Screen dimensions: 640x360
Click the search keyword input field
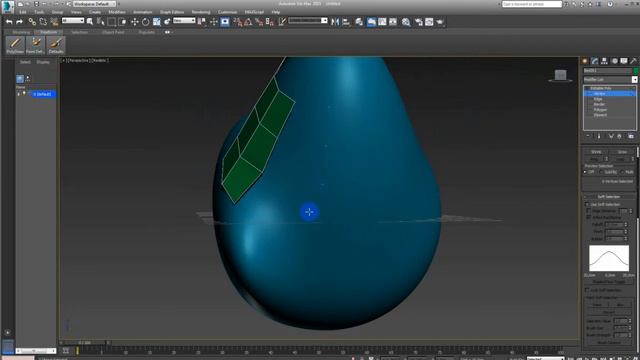pos(532,4)
